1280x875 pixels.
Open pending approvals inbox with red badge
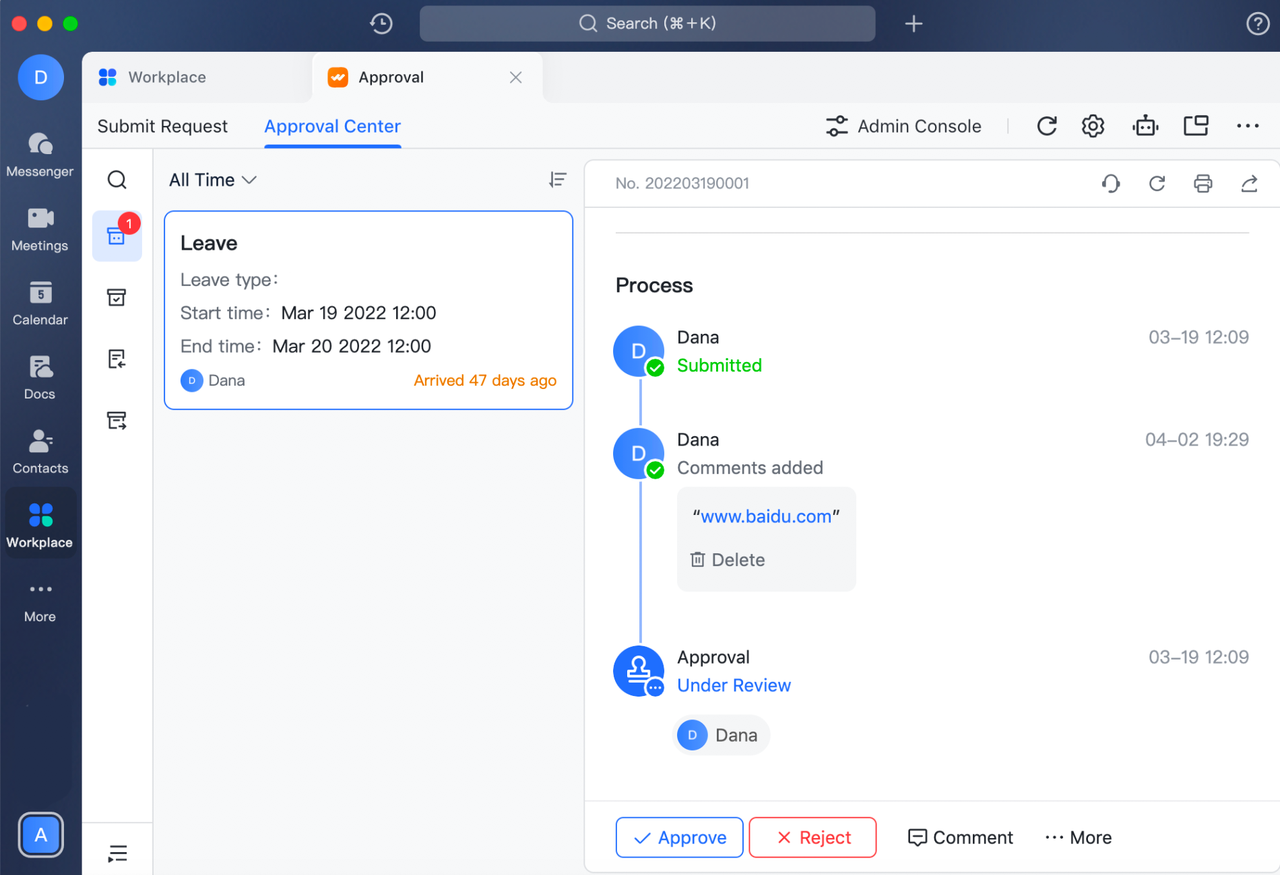click(x=117, y=236)
